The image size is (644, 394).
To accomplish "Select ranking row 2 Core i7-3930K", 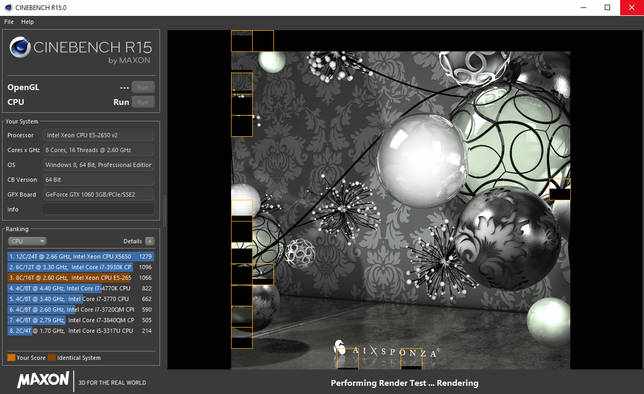I will (80, 267).
